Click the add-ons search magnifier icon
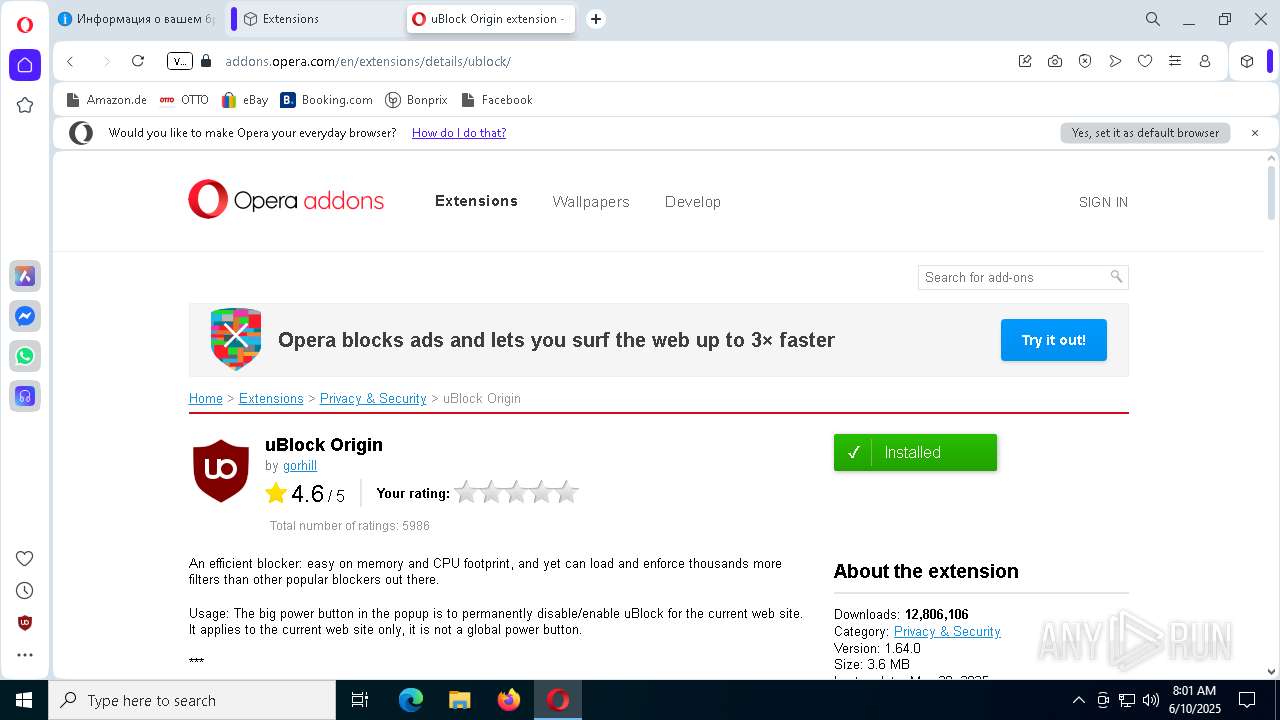The height and width of the screenshot is (720, 1280). 1116,277
